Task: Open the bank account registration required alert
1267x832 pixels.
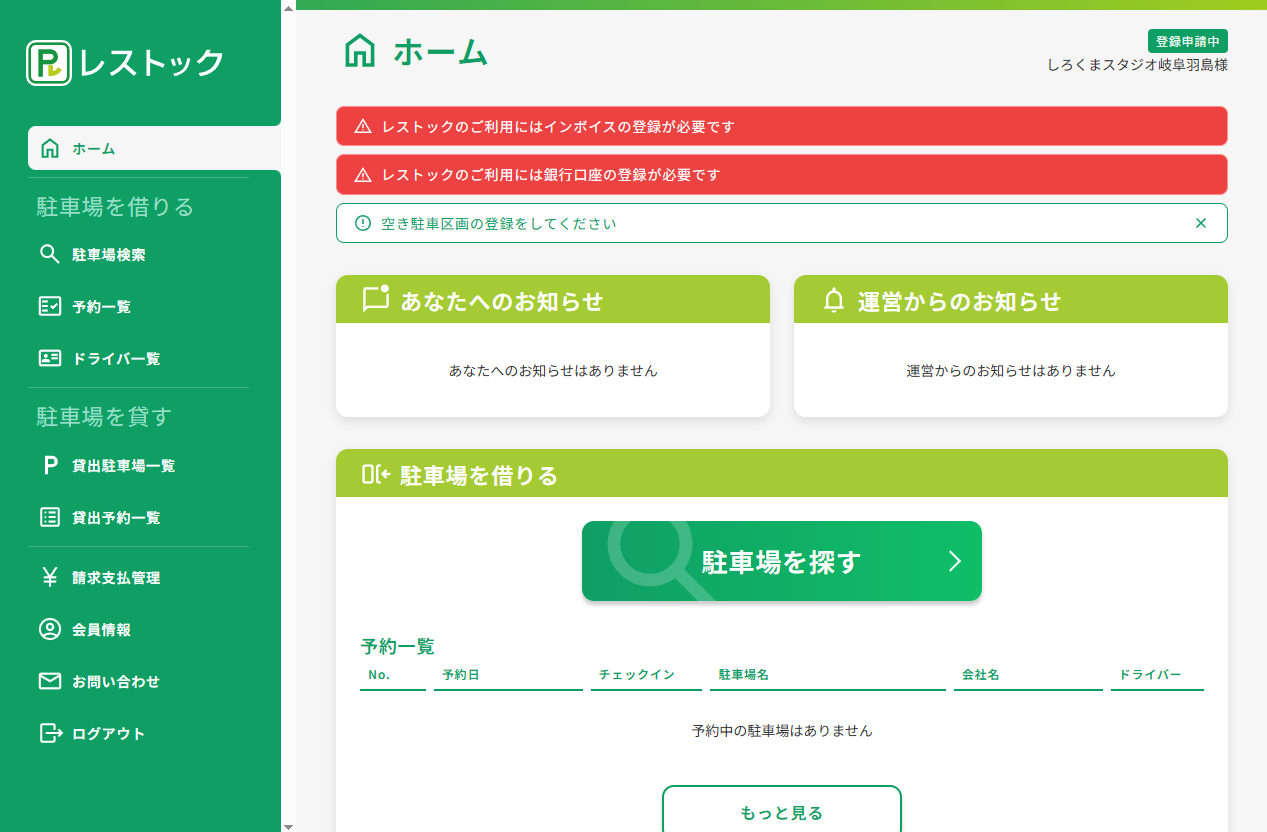Action: pos(781,175)
